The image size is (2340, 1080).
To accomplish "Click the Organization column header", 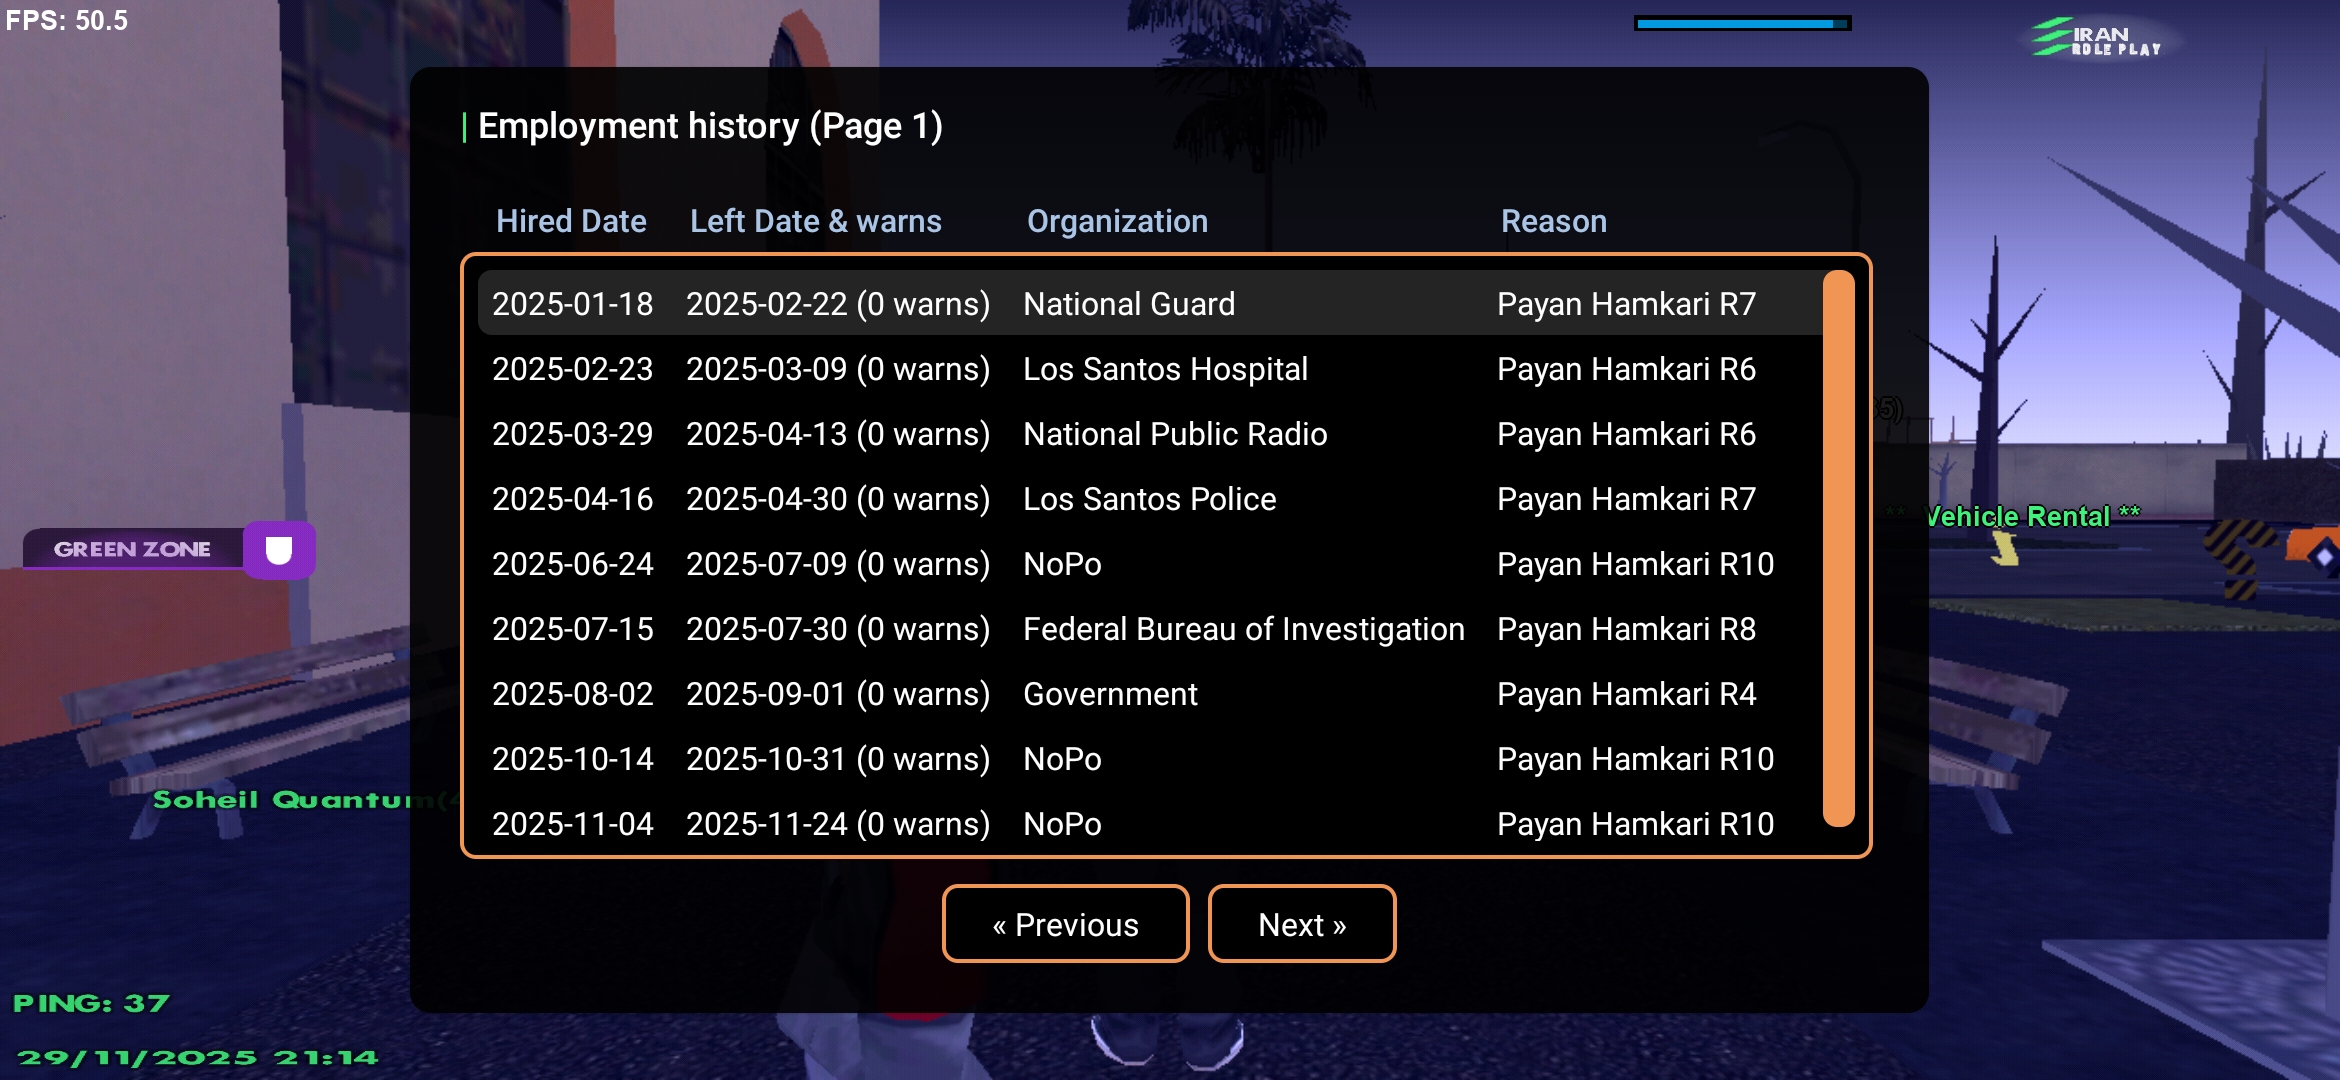I will tap(1117, 221).
